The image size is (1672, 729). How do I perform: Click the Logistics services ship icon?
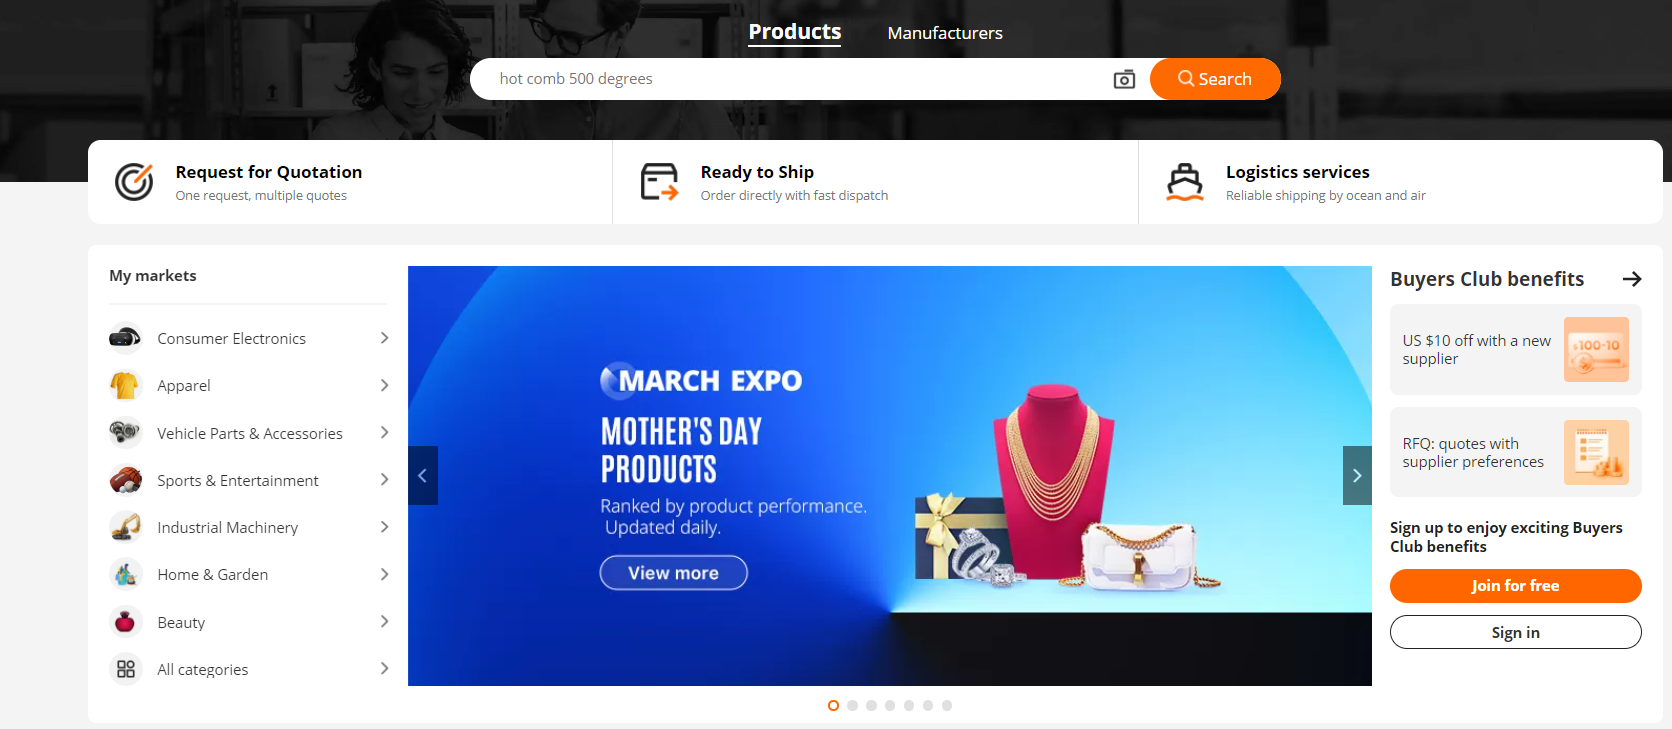(1185, 182)
